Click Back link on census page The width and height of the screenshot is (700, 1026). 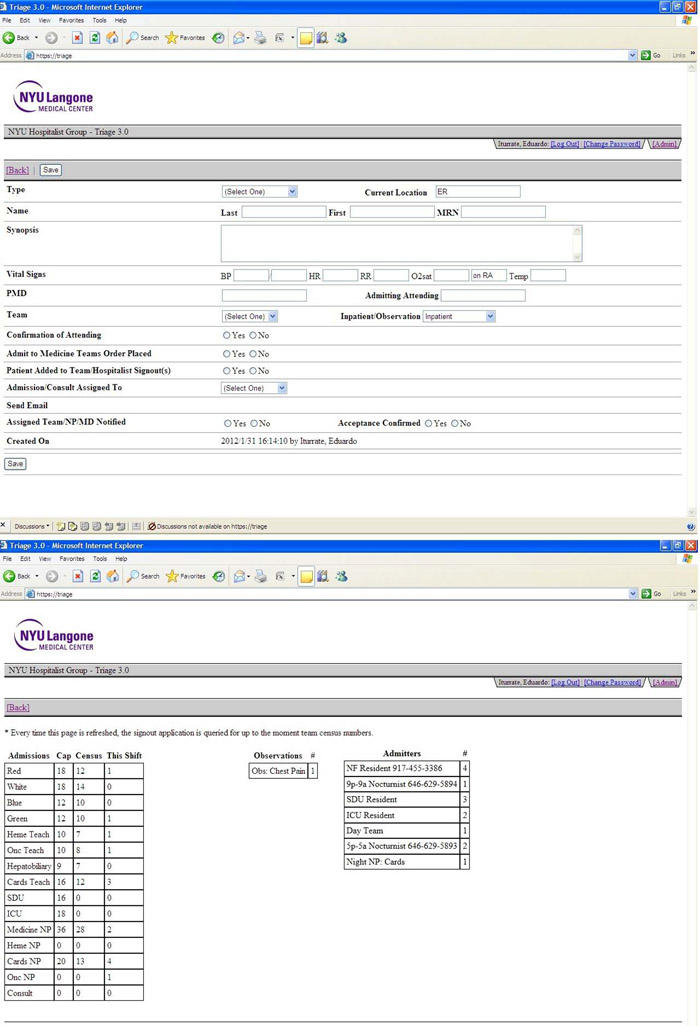coord(18,708)
